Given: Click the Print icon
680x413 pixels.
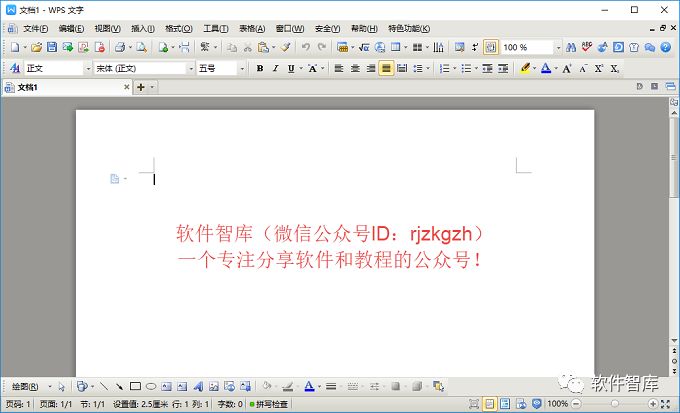Looking at the screenshot, I should (x=120, y=47).
